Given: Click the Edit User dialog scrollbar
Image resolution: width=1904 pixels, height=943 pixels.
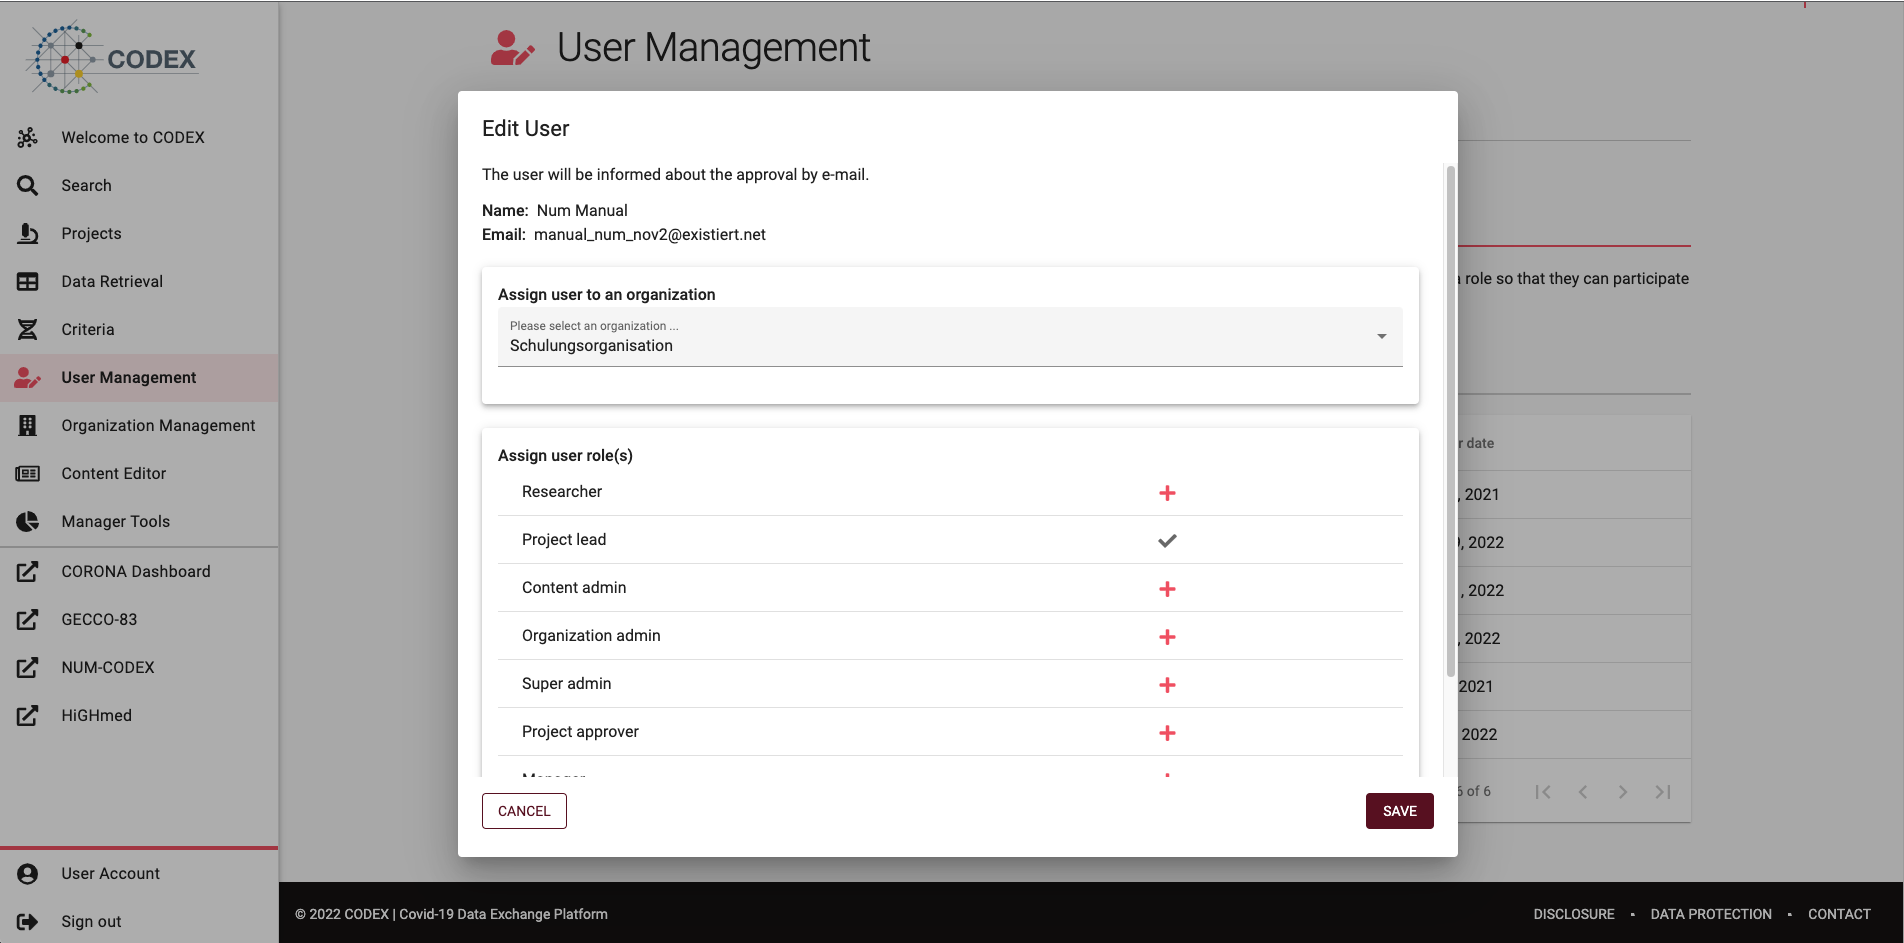Looking at the screenshot, I should (x=1450, y=420).
